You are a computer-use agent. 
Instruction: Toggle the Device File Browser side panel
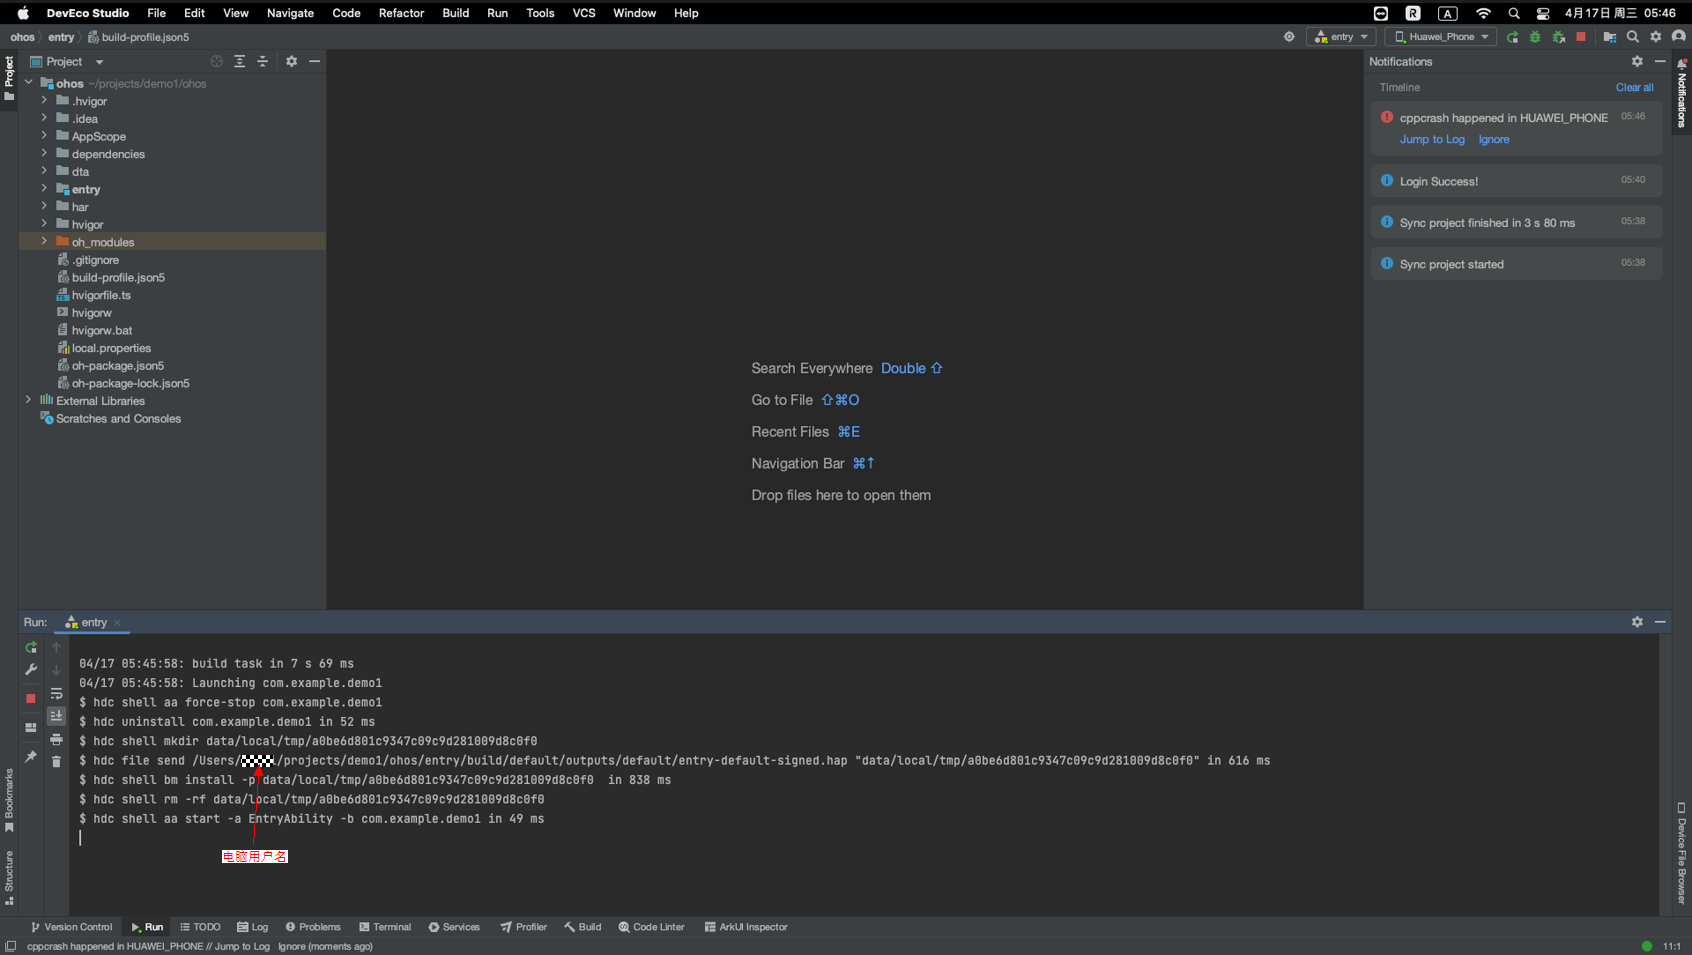pyautogui.click(x=1681, y=853)
